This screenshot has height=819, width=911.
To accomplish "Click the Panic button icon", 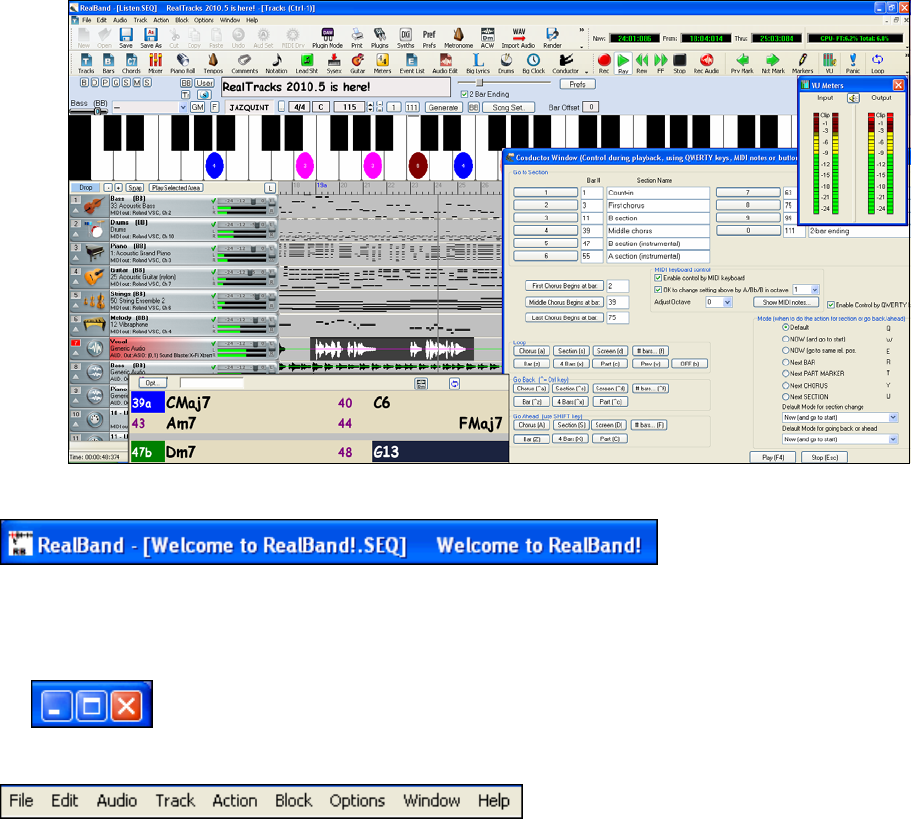I will click(x=852, y=63).
